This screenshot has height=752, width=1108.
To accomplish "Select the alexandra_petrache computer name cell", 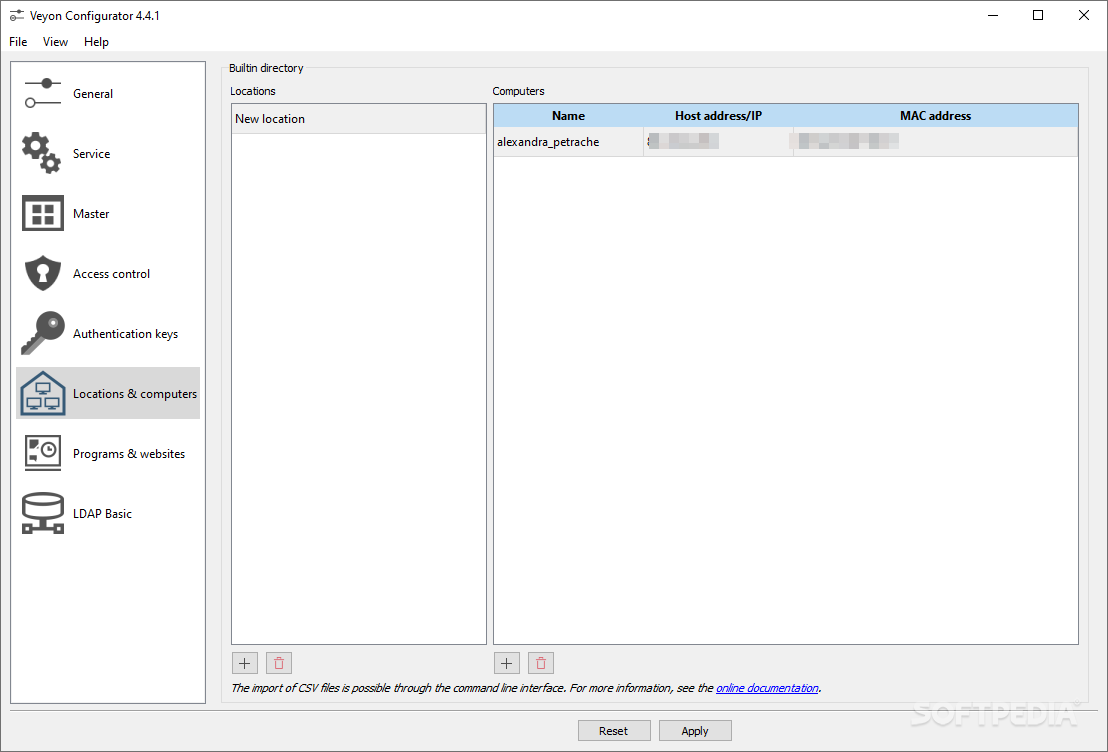I will click(x=569, y=142).
